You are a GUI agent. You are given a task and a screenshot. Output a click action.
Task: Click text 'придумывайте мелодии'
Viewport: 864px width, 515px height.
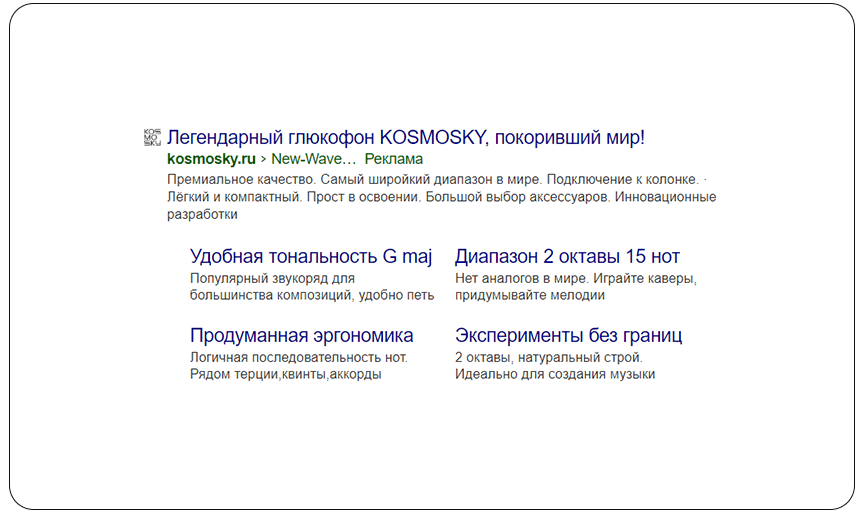pyautogui.click(x=530, y=295)
